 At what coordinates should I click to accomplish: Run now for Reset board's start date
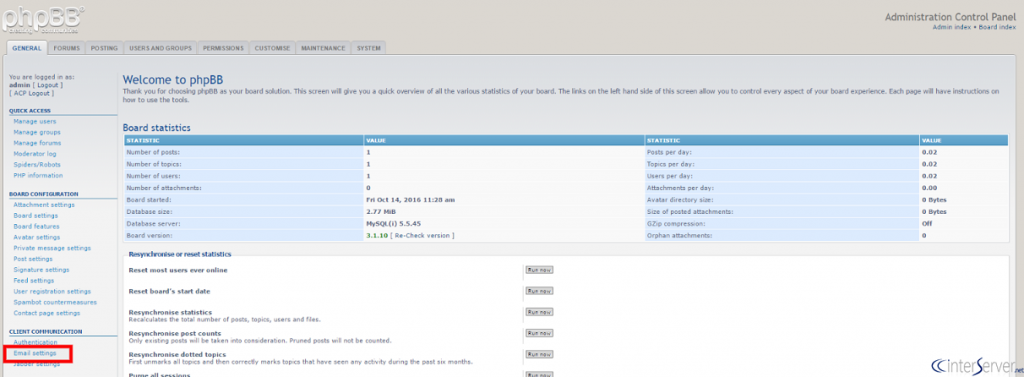[539, 291]
